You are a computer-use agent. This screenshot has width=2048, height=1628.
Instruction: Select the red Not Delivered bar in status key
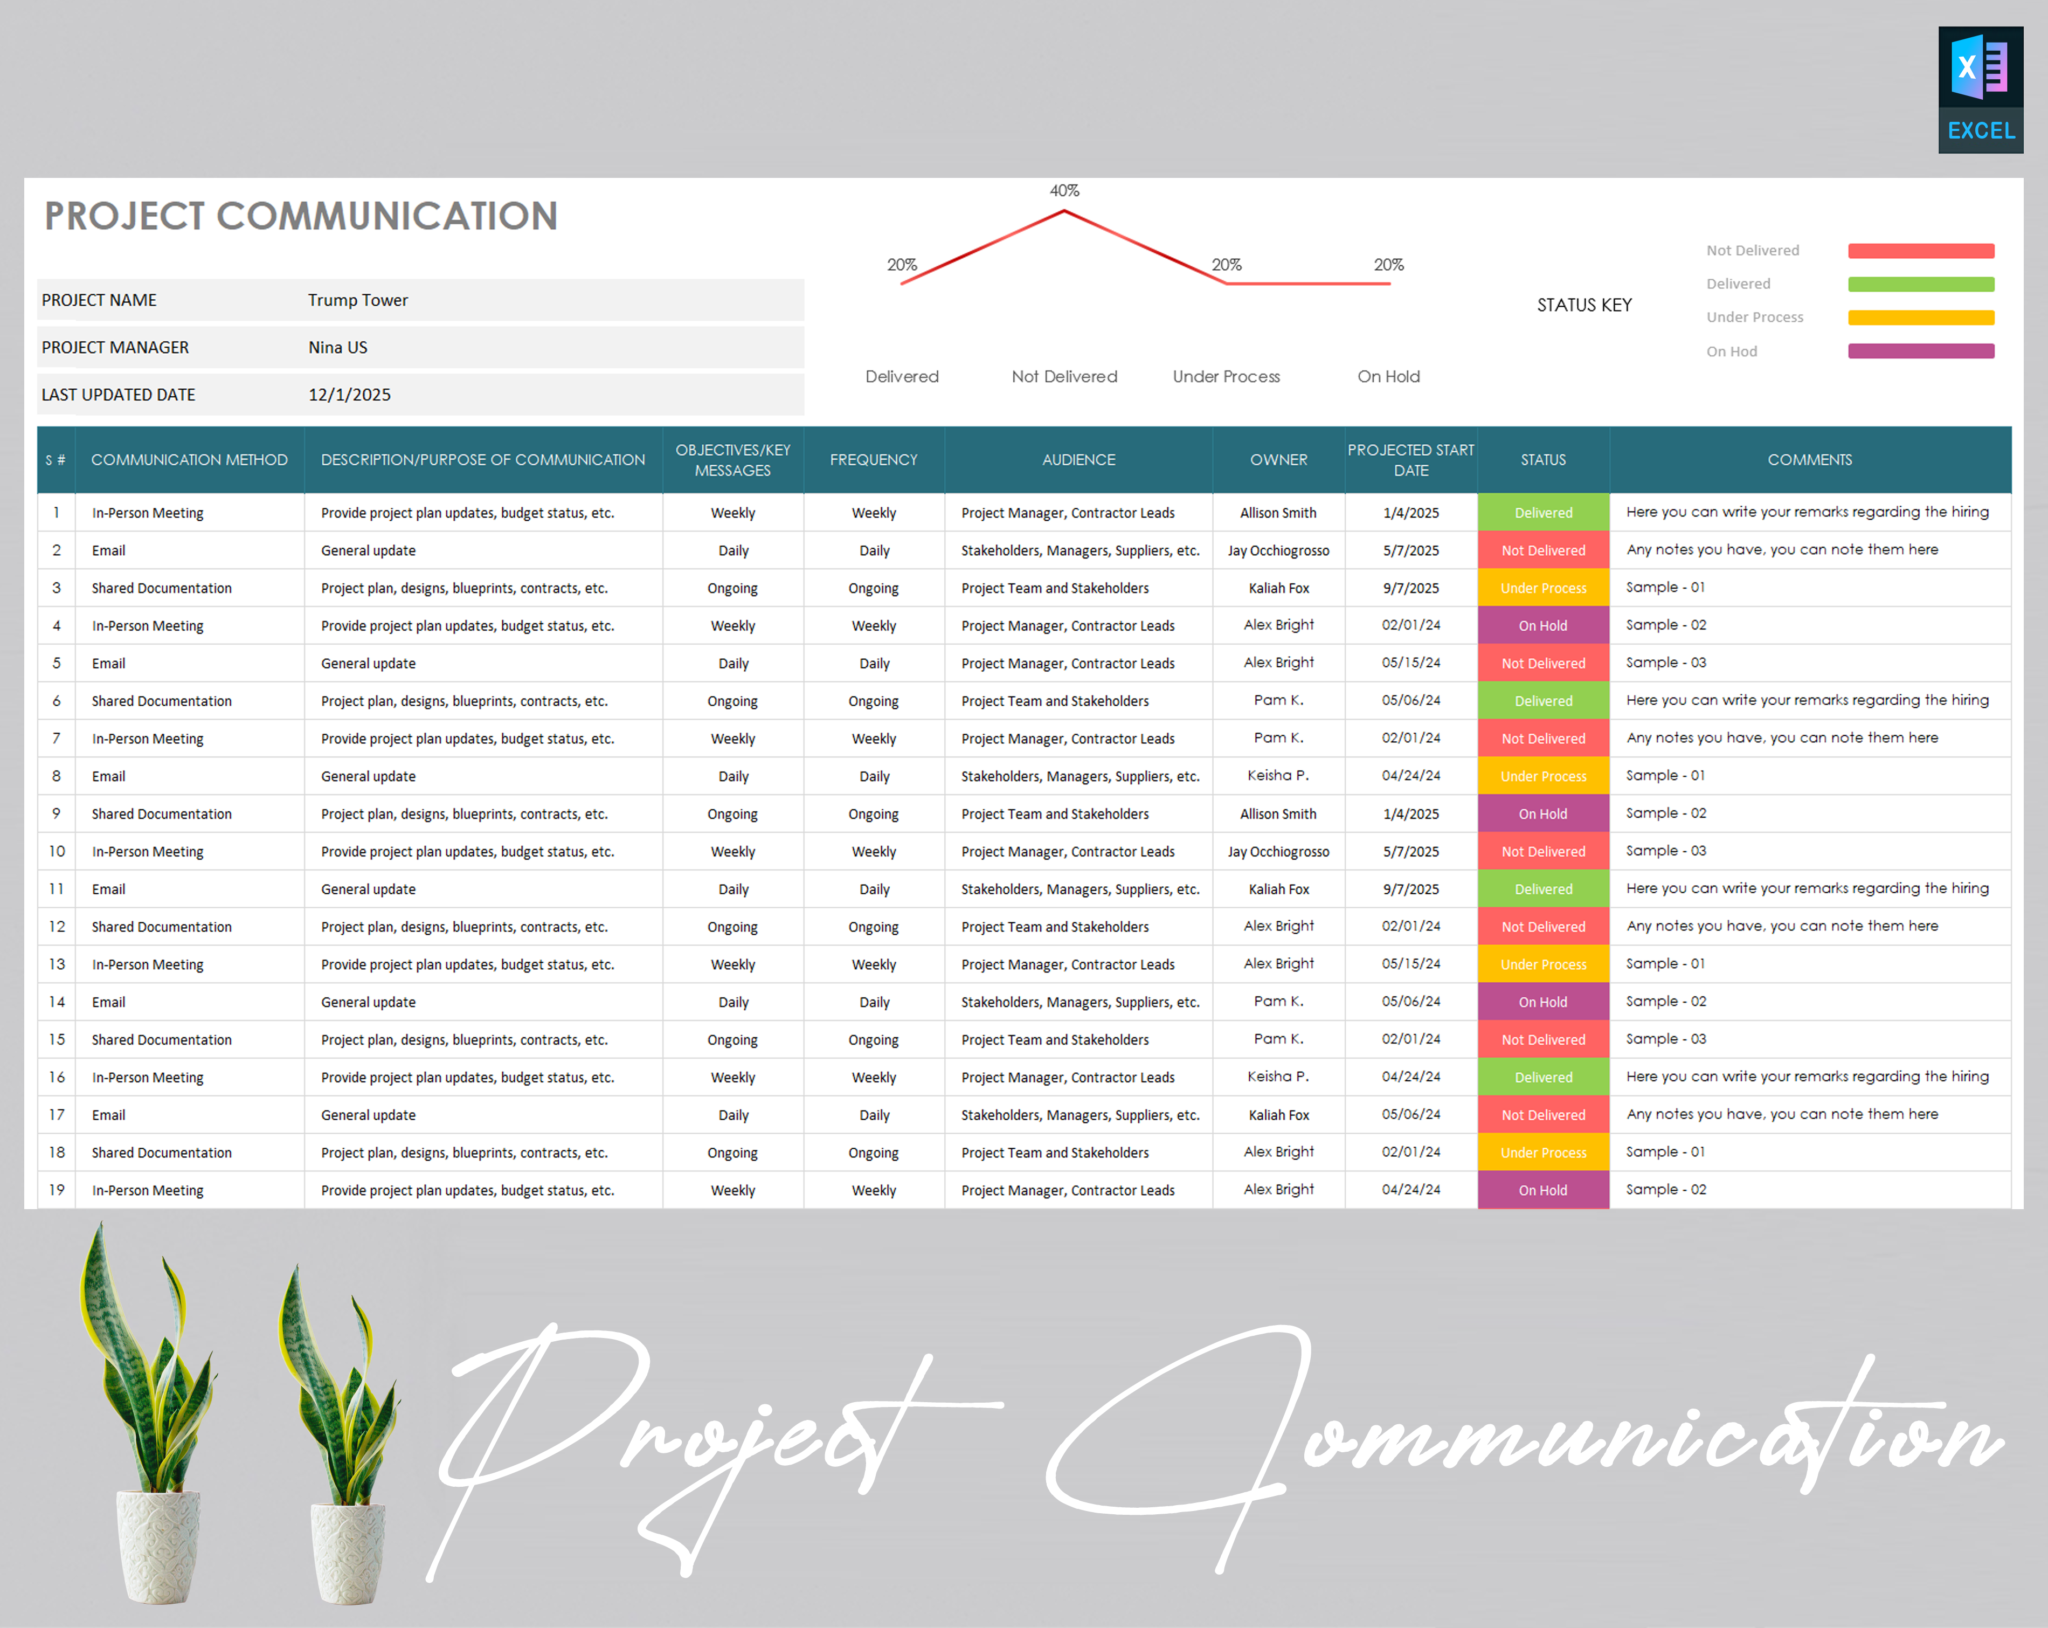1920,250
